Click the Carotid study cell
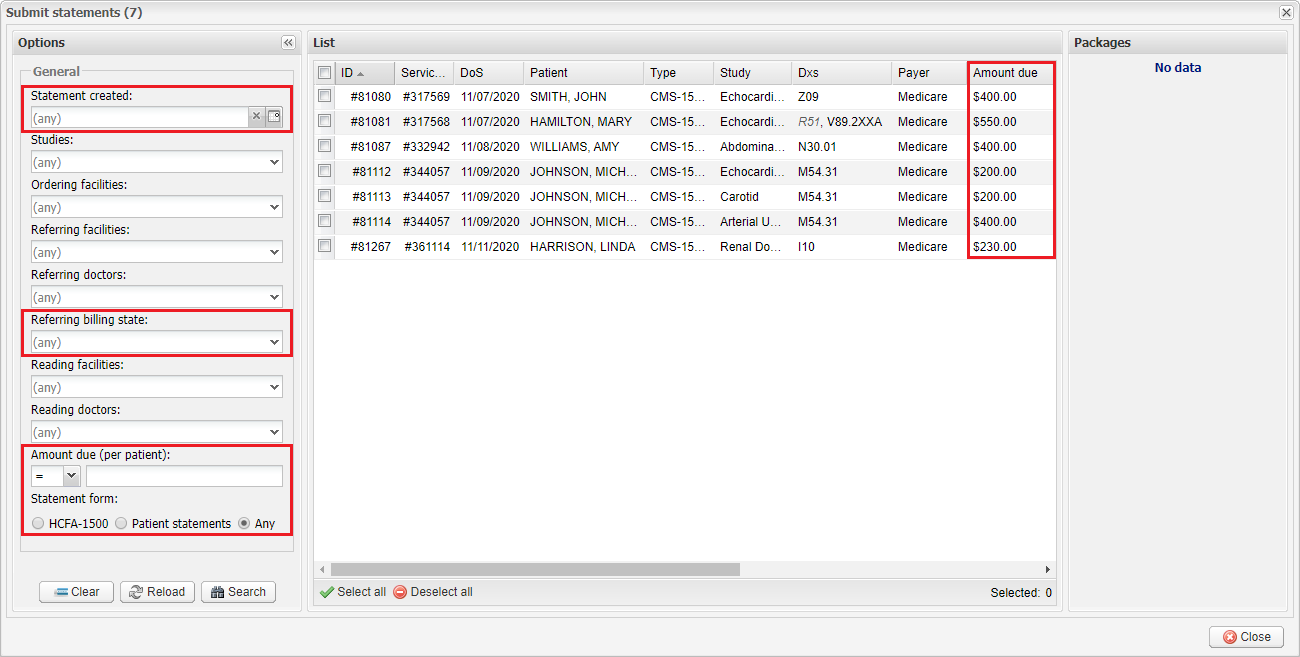 pyautogui.click(x=753, y=196)
